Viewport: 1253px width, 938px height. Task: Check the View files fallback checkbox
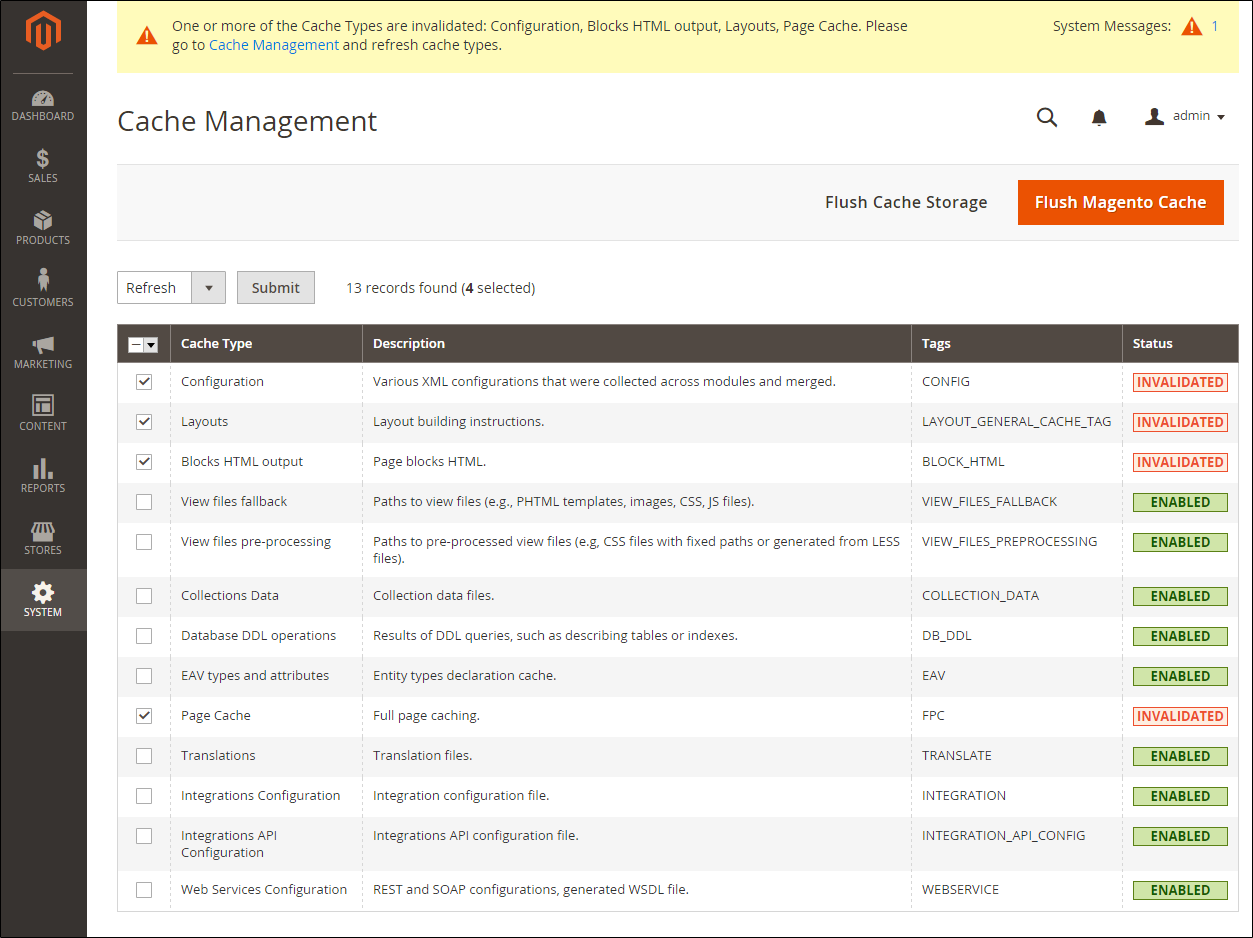(x=144, y=502)
